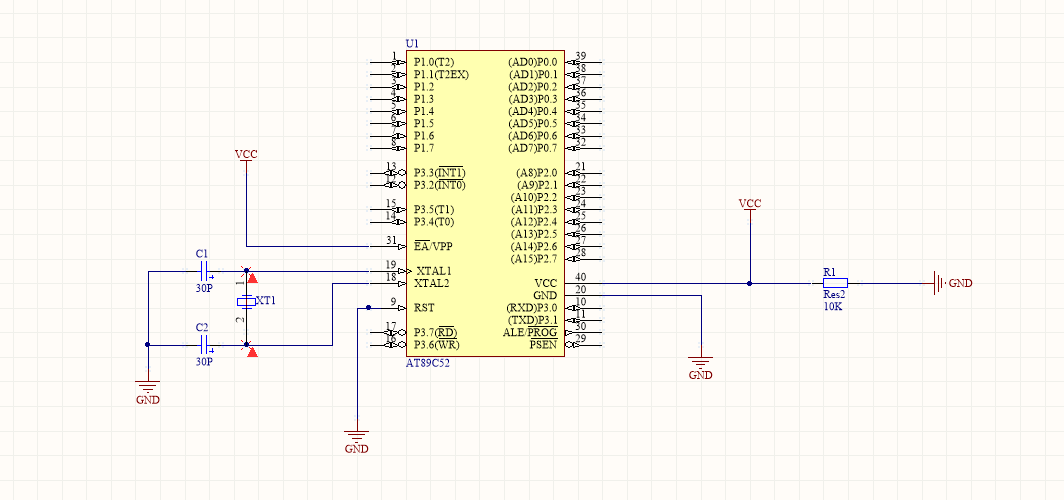Screen dimensions: 1064x500
Task: Select the 30P value under C1
Action: click(204, 287)
